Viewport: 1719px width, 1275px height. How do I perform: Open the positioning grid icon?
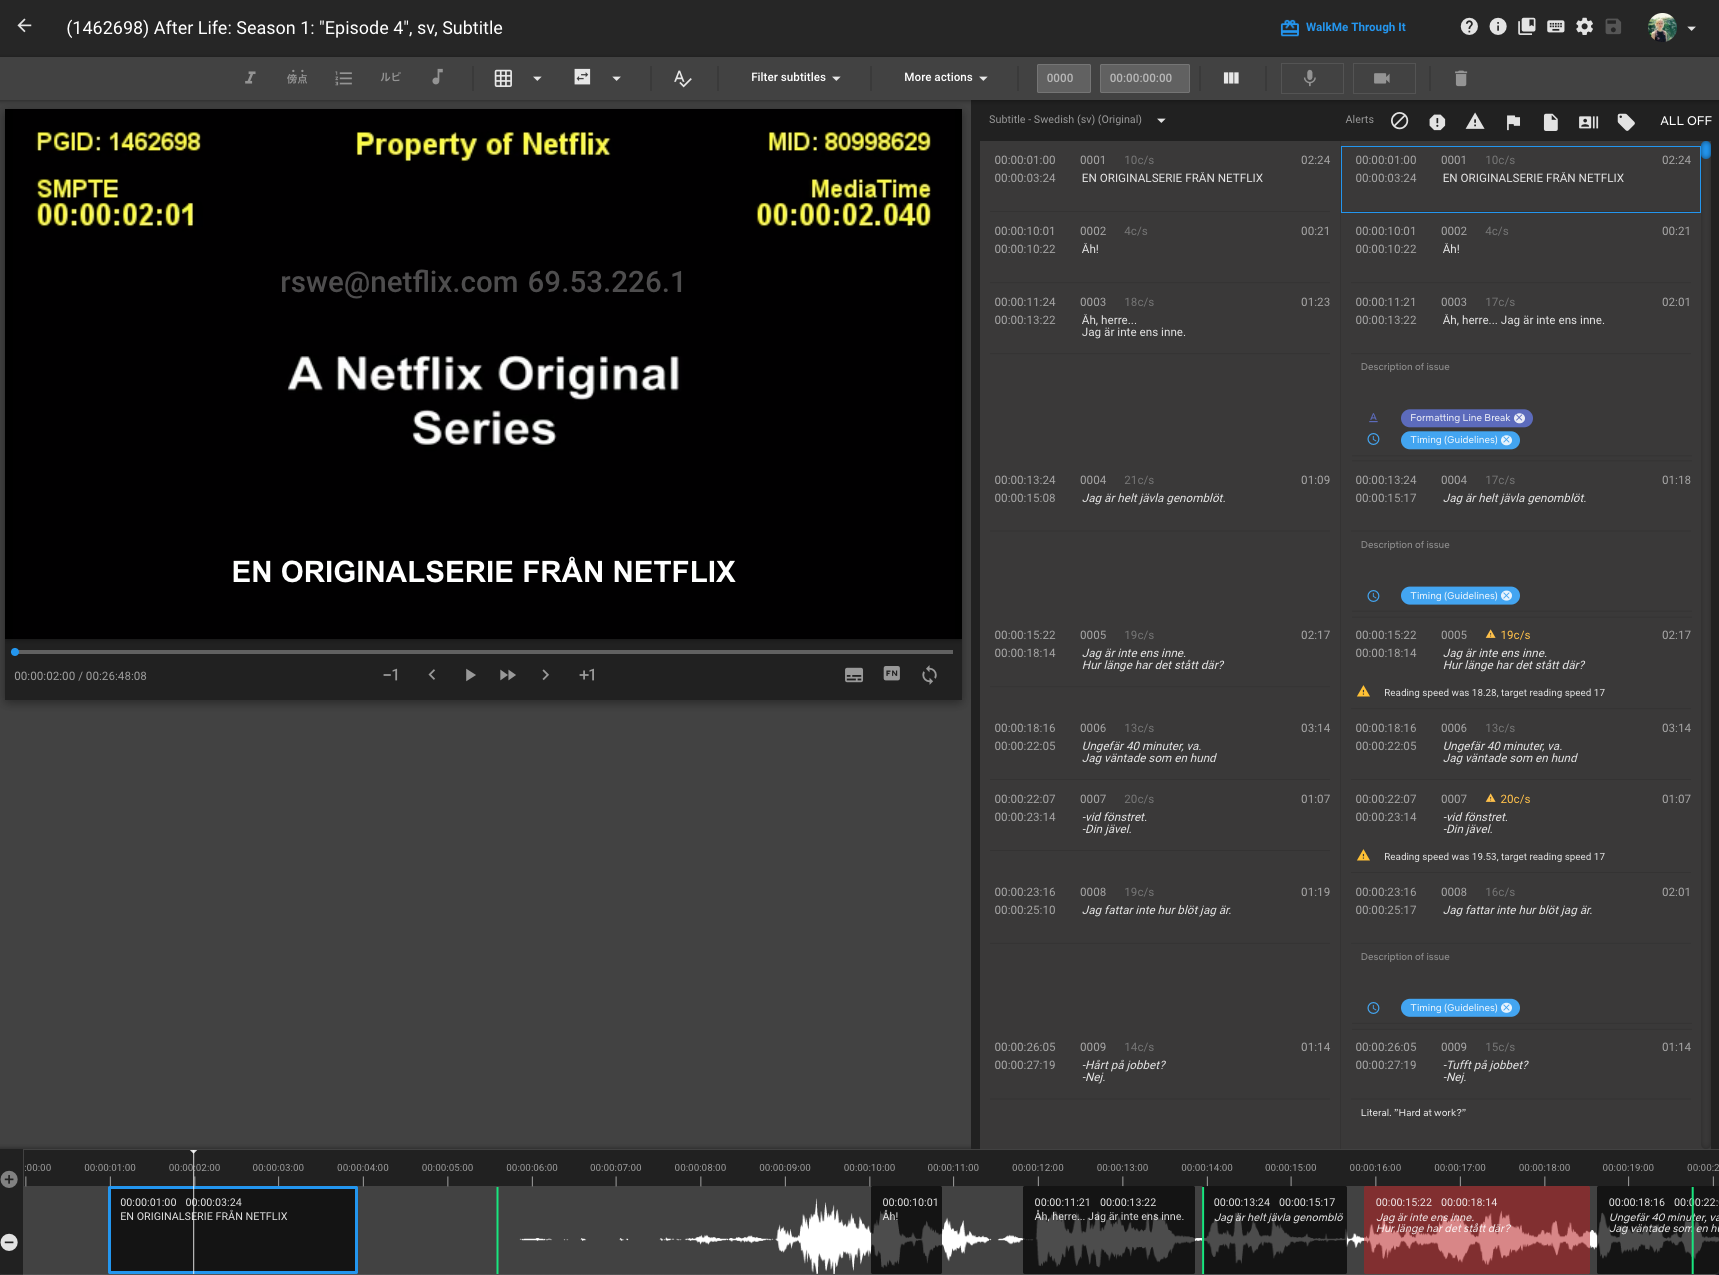pyautogui.click(x=503, y=78)
